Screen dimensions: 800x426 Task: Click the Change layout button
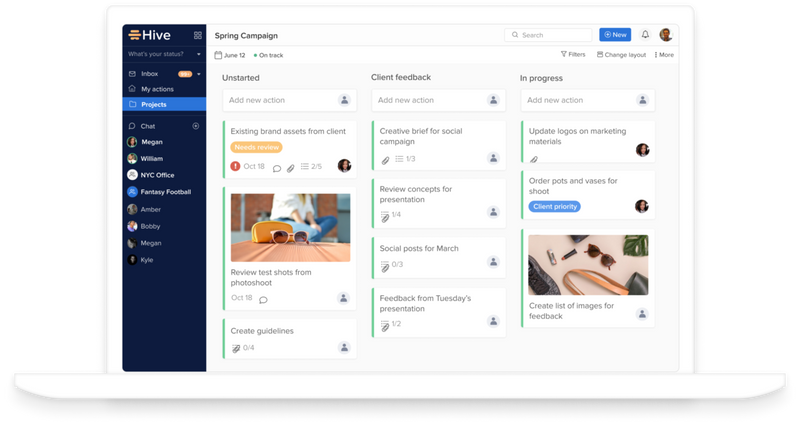(x=621, y=55)
